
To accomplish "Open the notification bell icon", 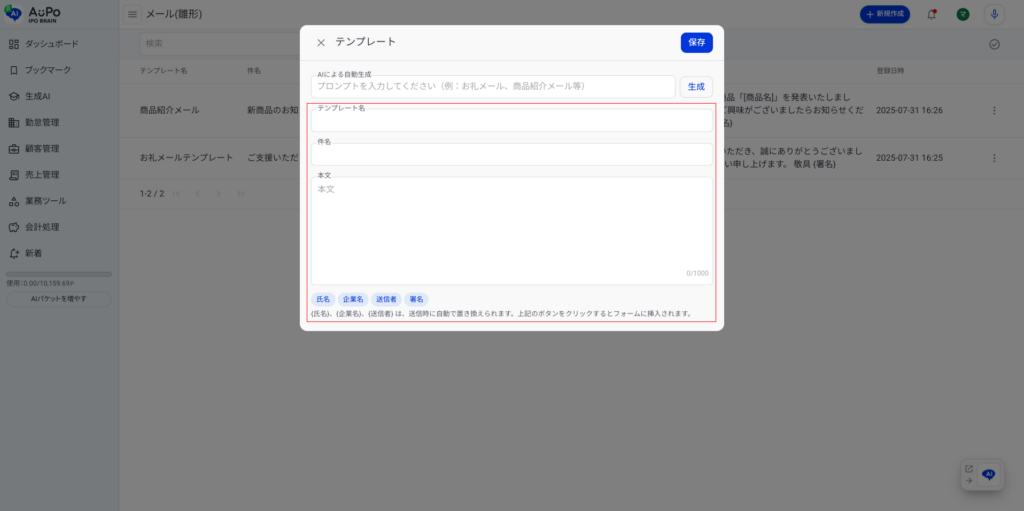I will (x=932, y=14).
